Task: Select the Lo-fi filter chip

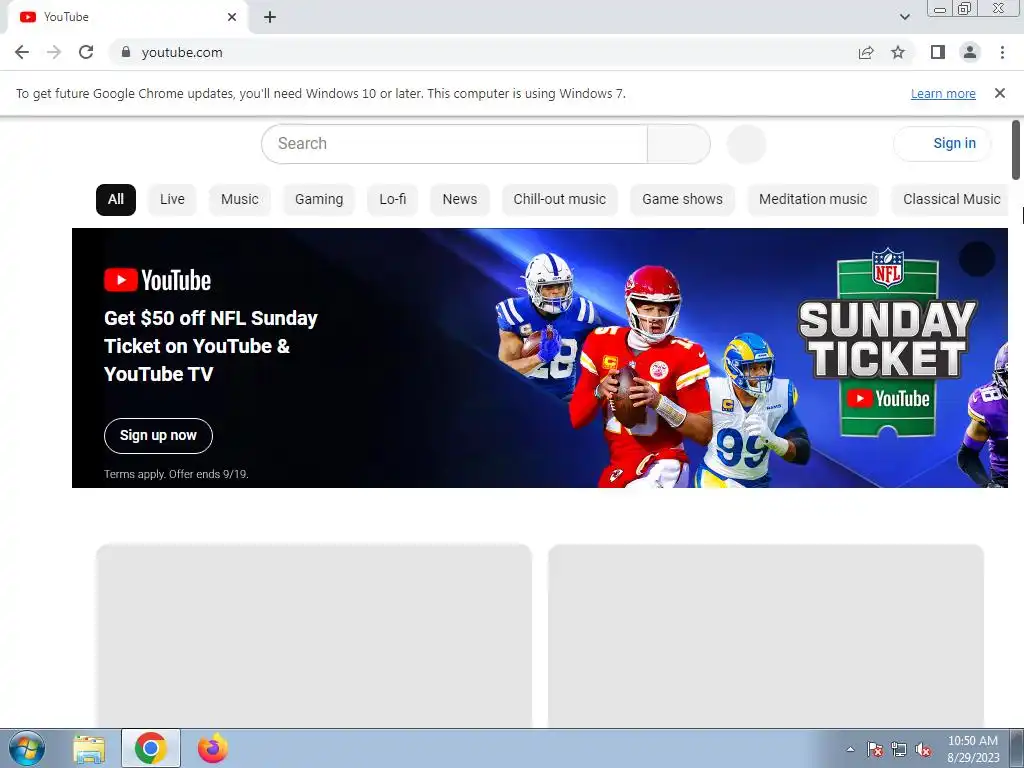Action: pos(392,200)
